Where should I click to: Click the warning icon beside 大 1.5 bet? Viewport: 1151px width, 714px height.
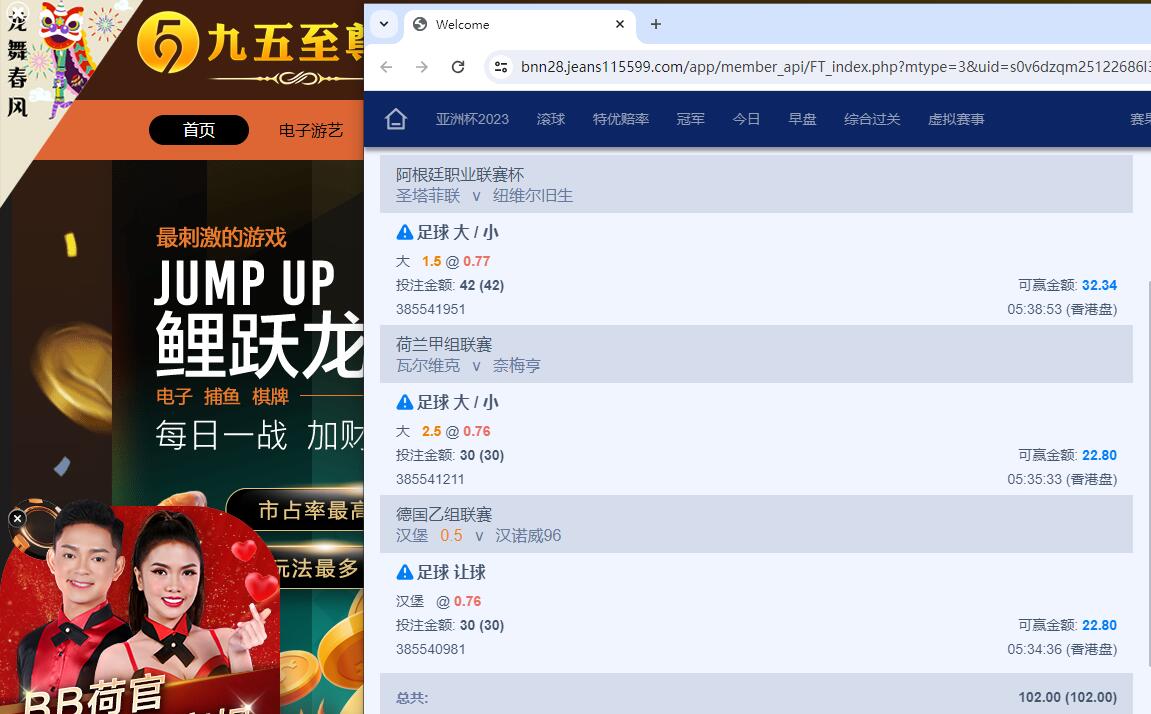404,233
